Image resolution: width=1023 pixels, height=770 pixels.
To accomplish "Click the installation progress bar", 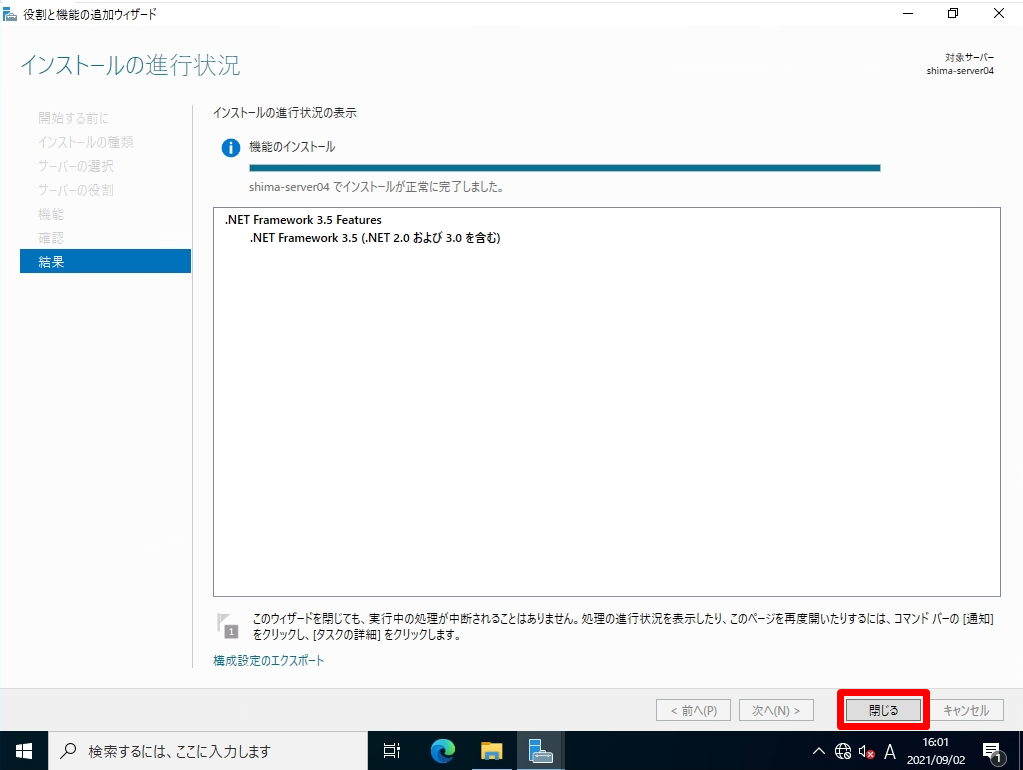I will tap(564, 168).
